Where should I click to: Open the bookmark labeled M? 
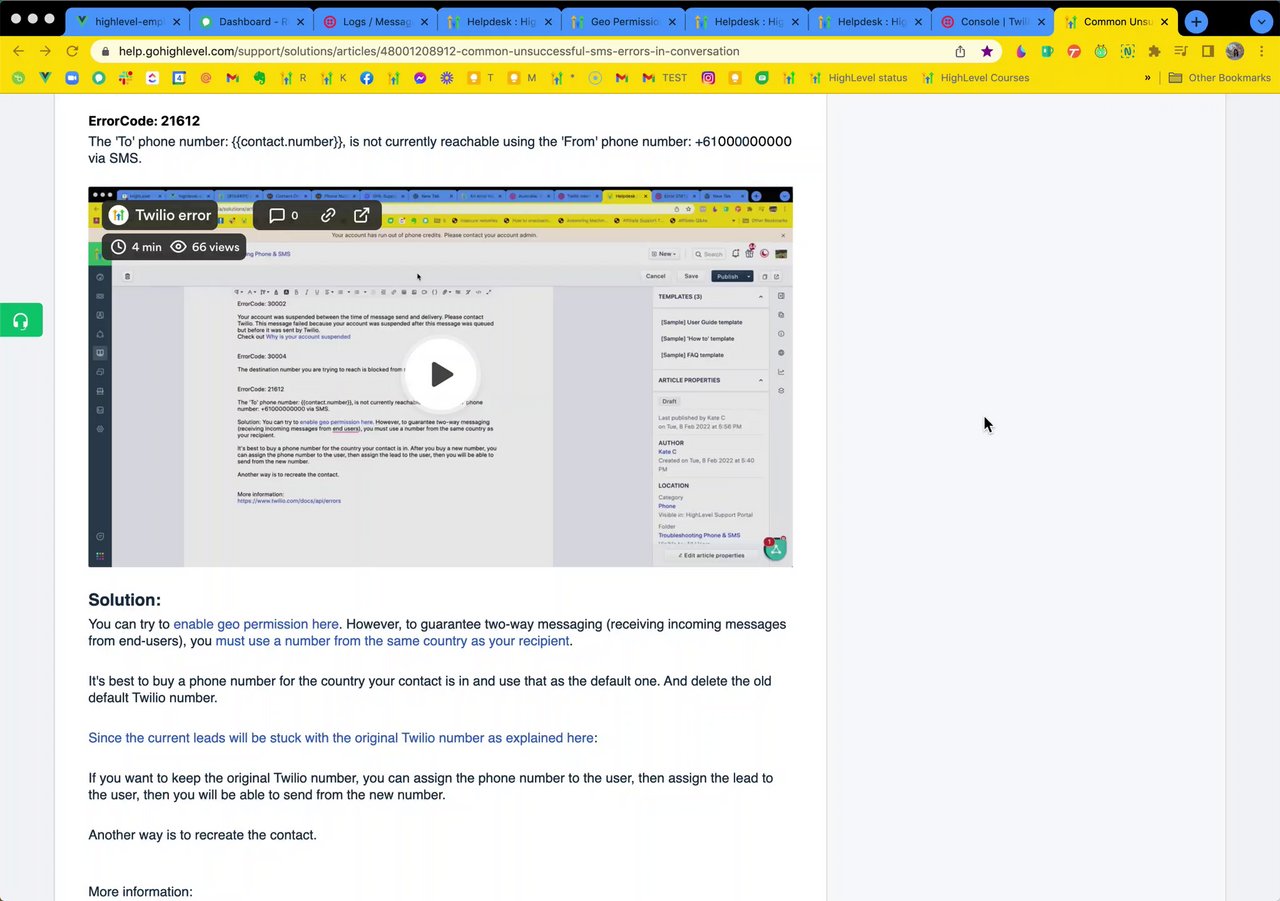pyautogui.click(x=521, y=78)
